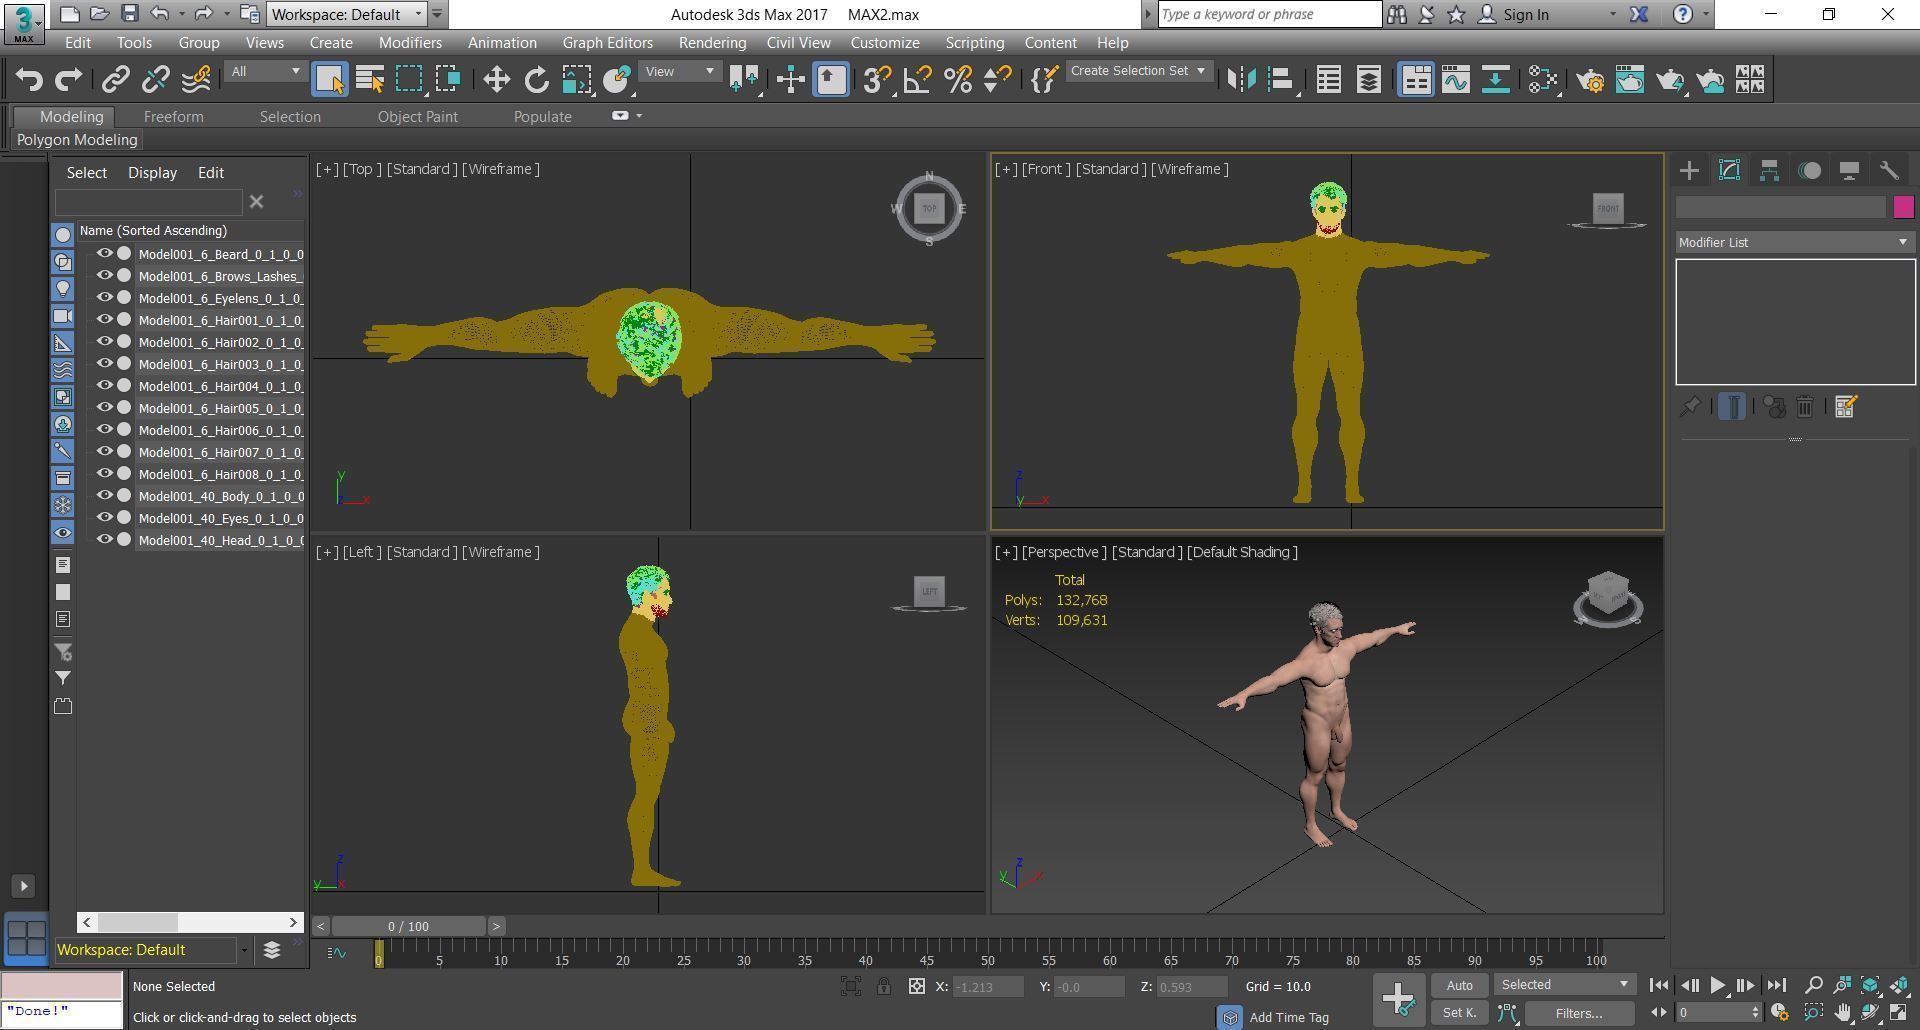Switch to the Modify command panel

click(1729, 171)
